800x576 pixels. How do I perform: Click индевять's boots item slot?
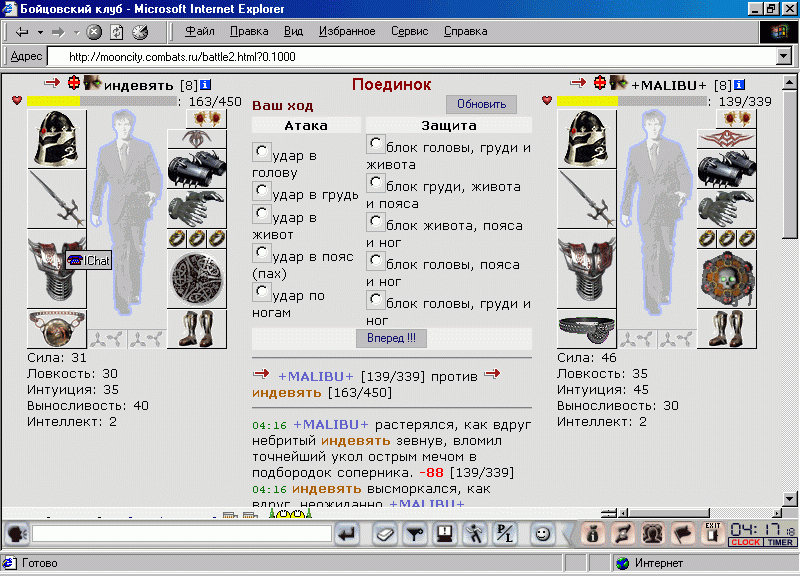(x=197, y=329)
